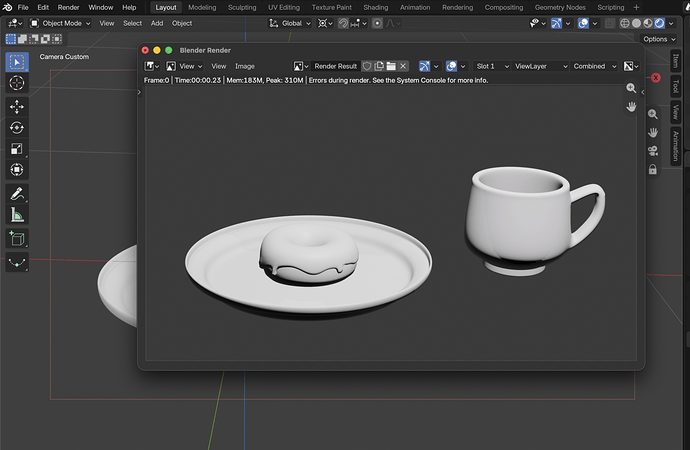
Task: Switch to rendered viewport shading
Action: 659,23
